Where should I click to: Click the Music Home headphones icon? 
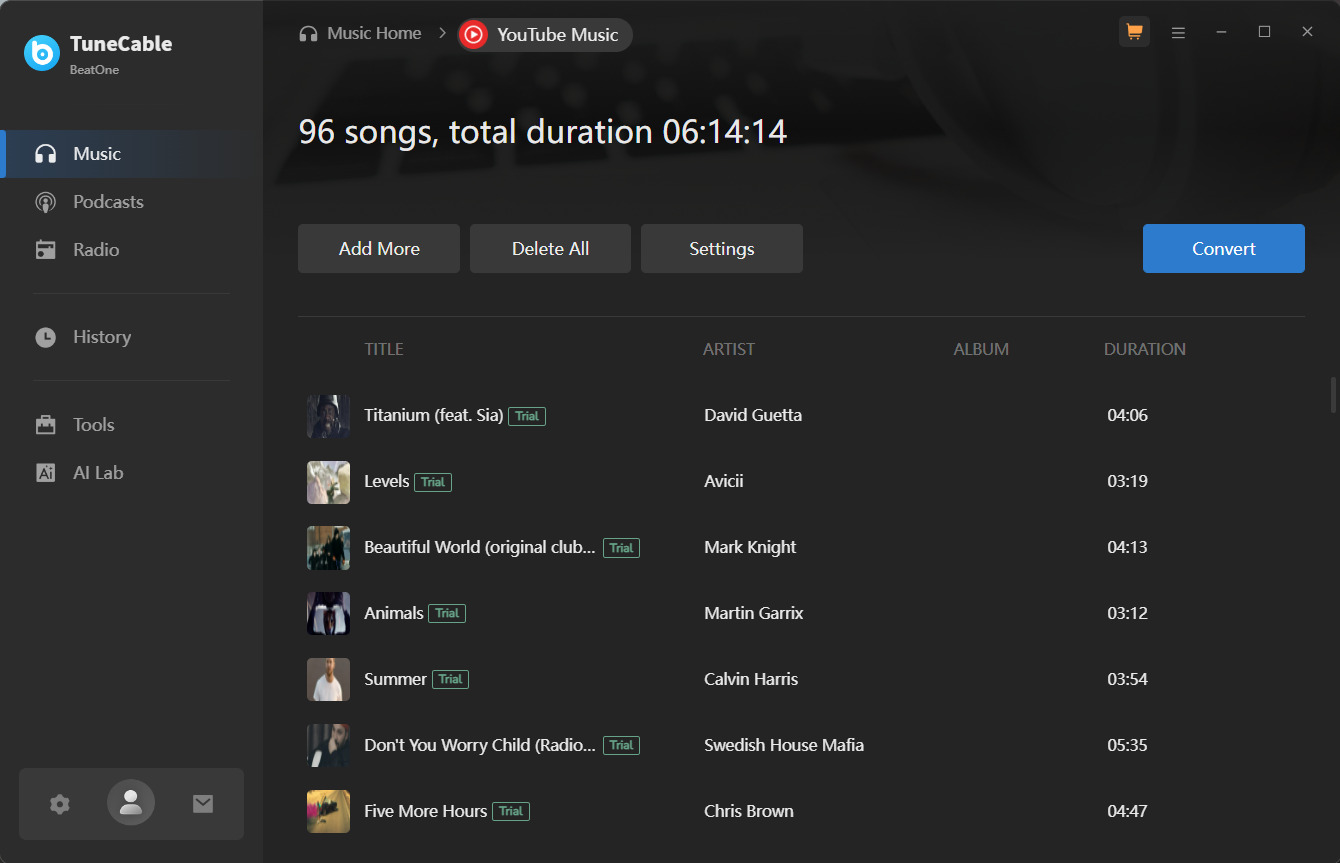[309, 34]
